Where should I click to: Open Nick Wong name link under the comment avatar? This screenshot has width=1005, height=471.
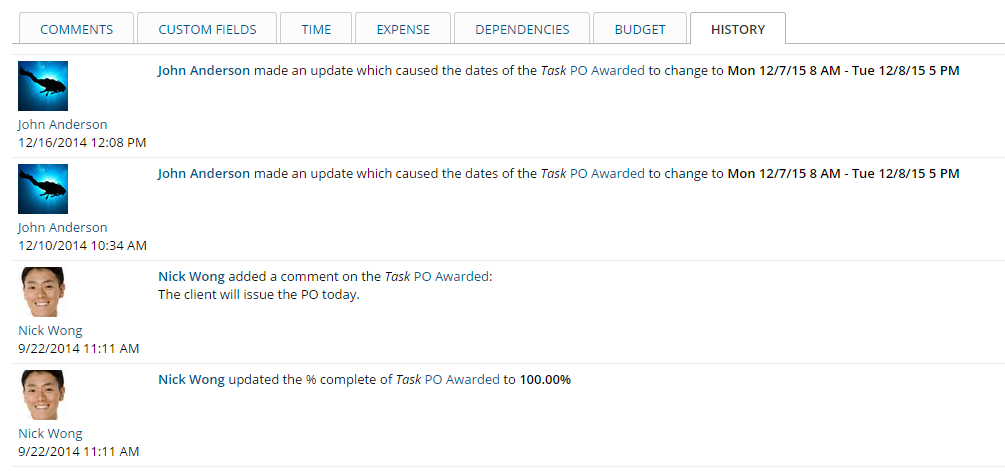click(x=50, y=331)
